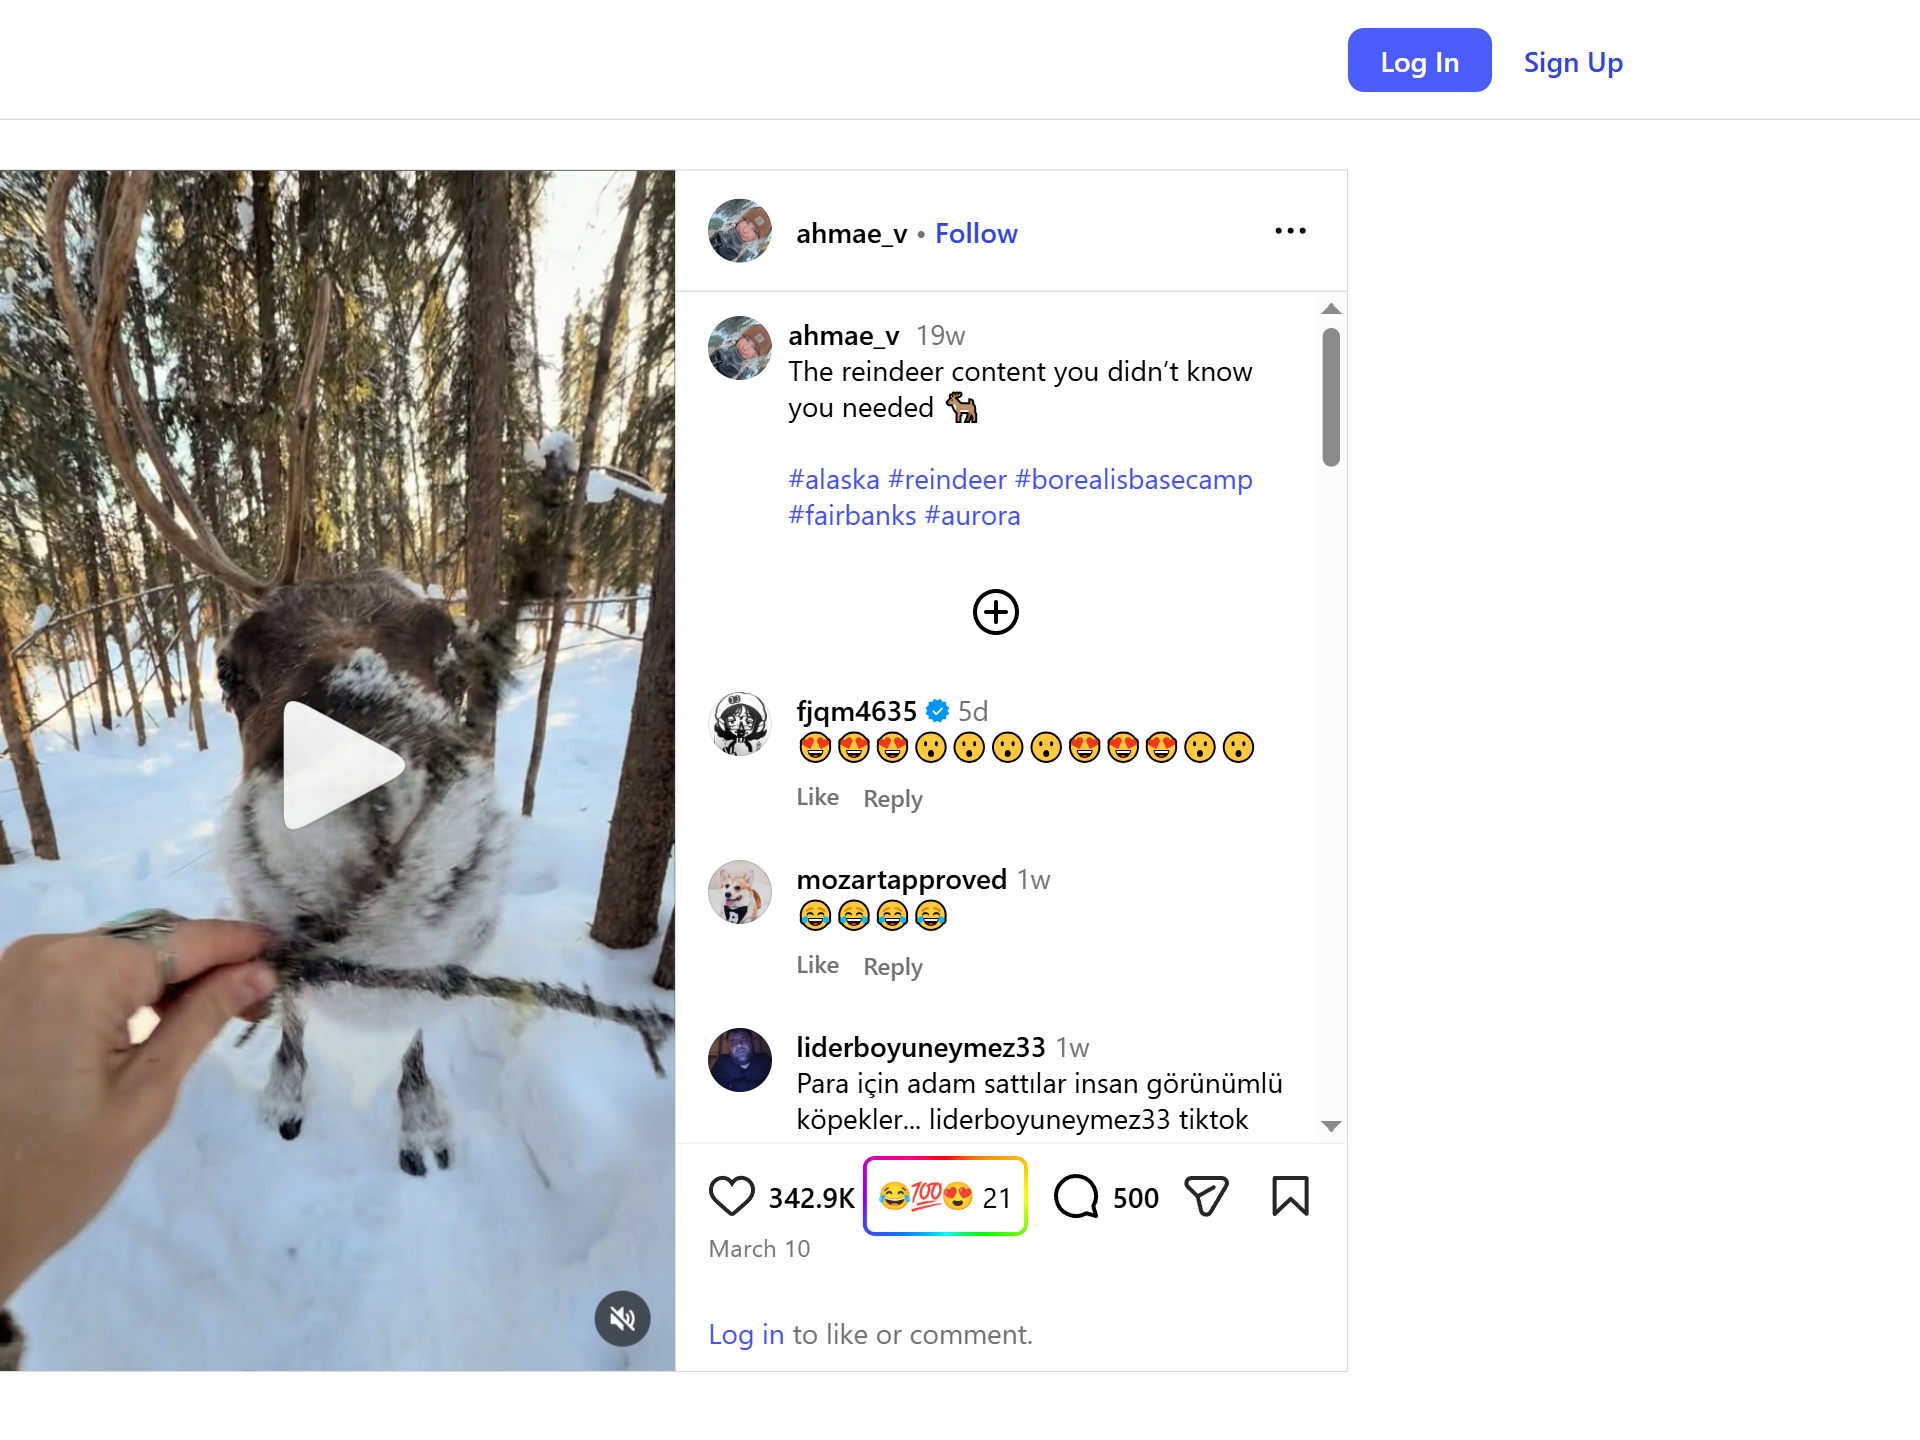Click the share paper plane icon
The image size is (1920, 1440).
click(1206, 1196)
